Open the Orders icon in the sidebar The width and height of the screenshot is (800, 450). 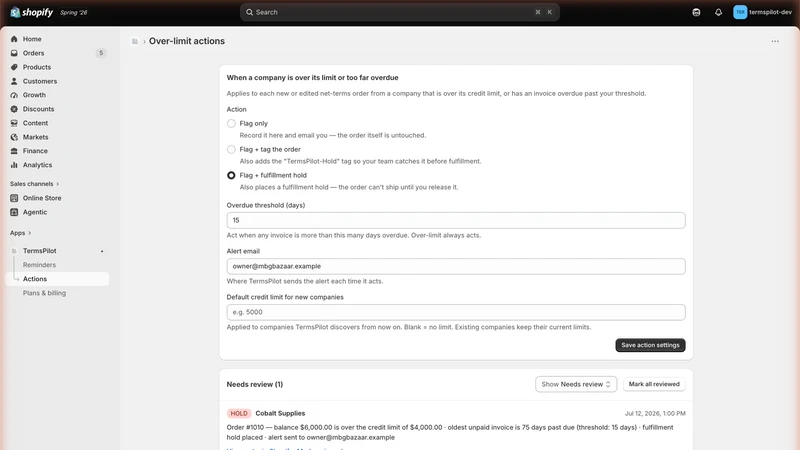(x=14, y=53)
